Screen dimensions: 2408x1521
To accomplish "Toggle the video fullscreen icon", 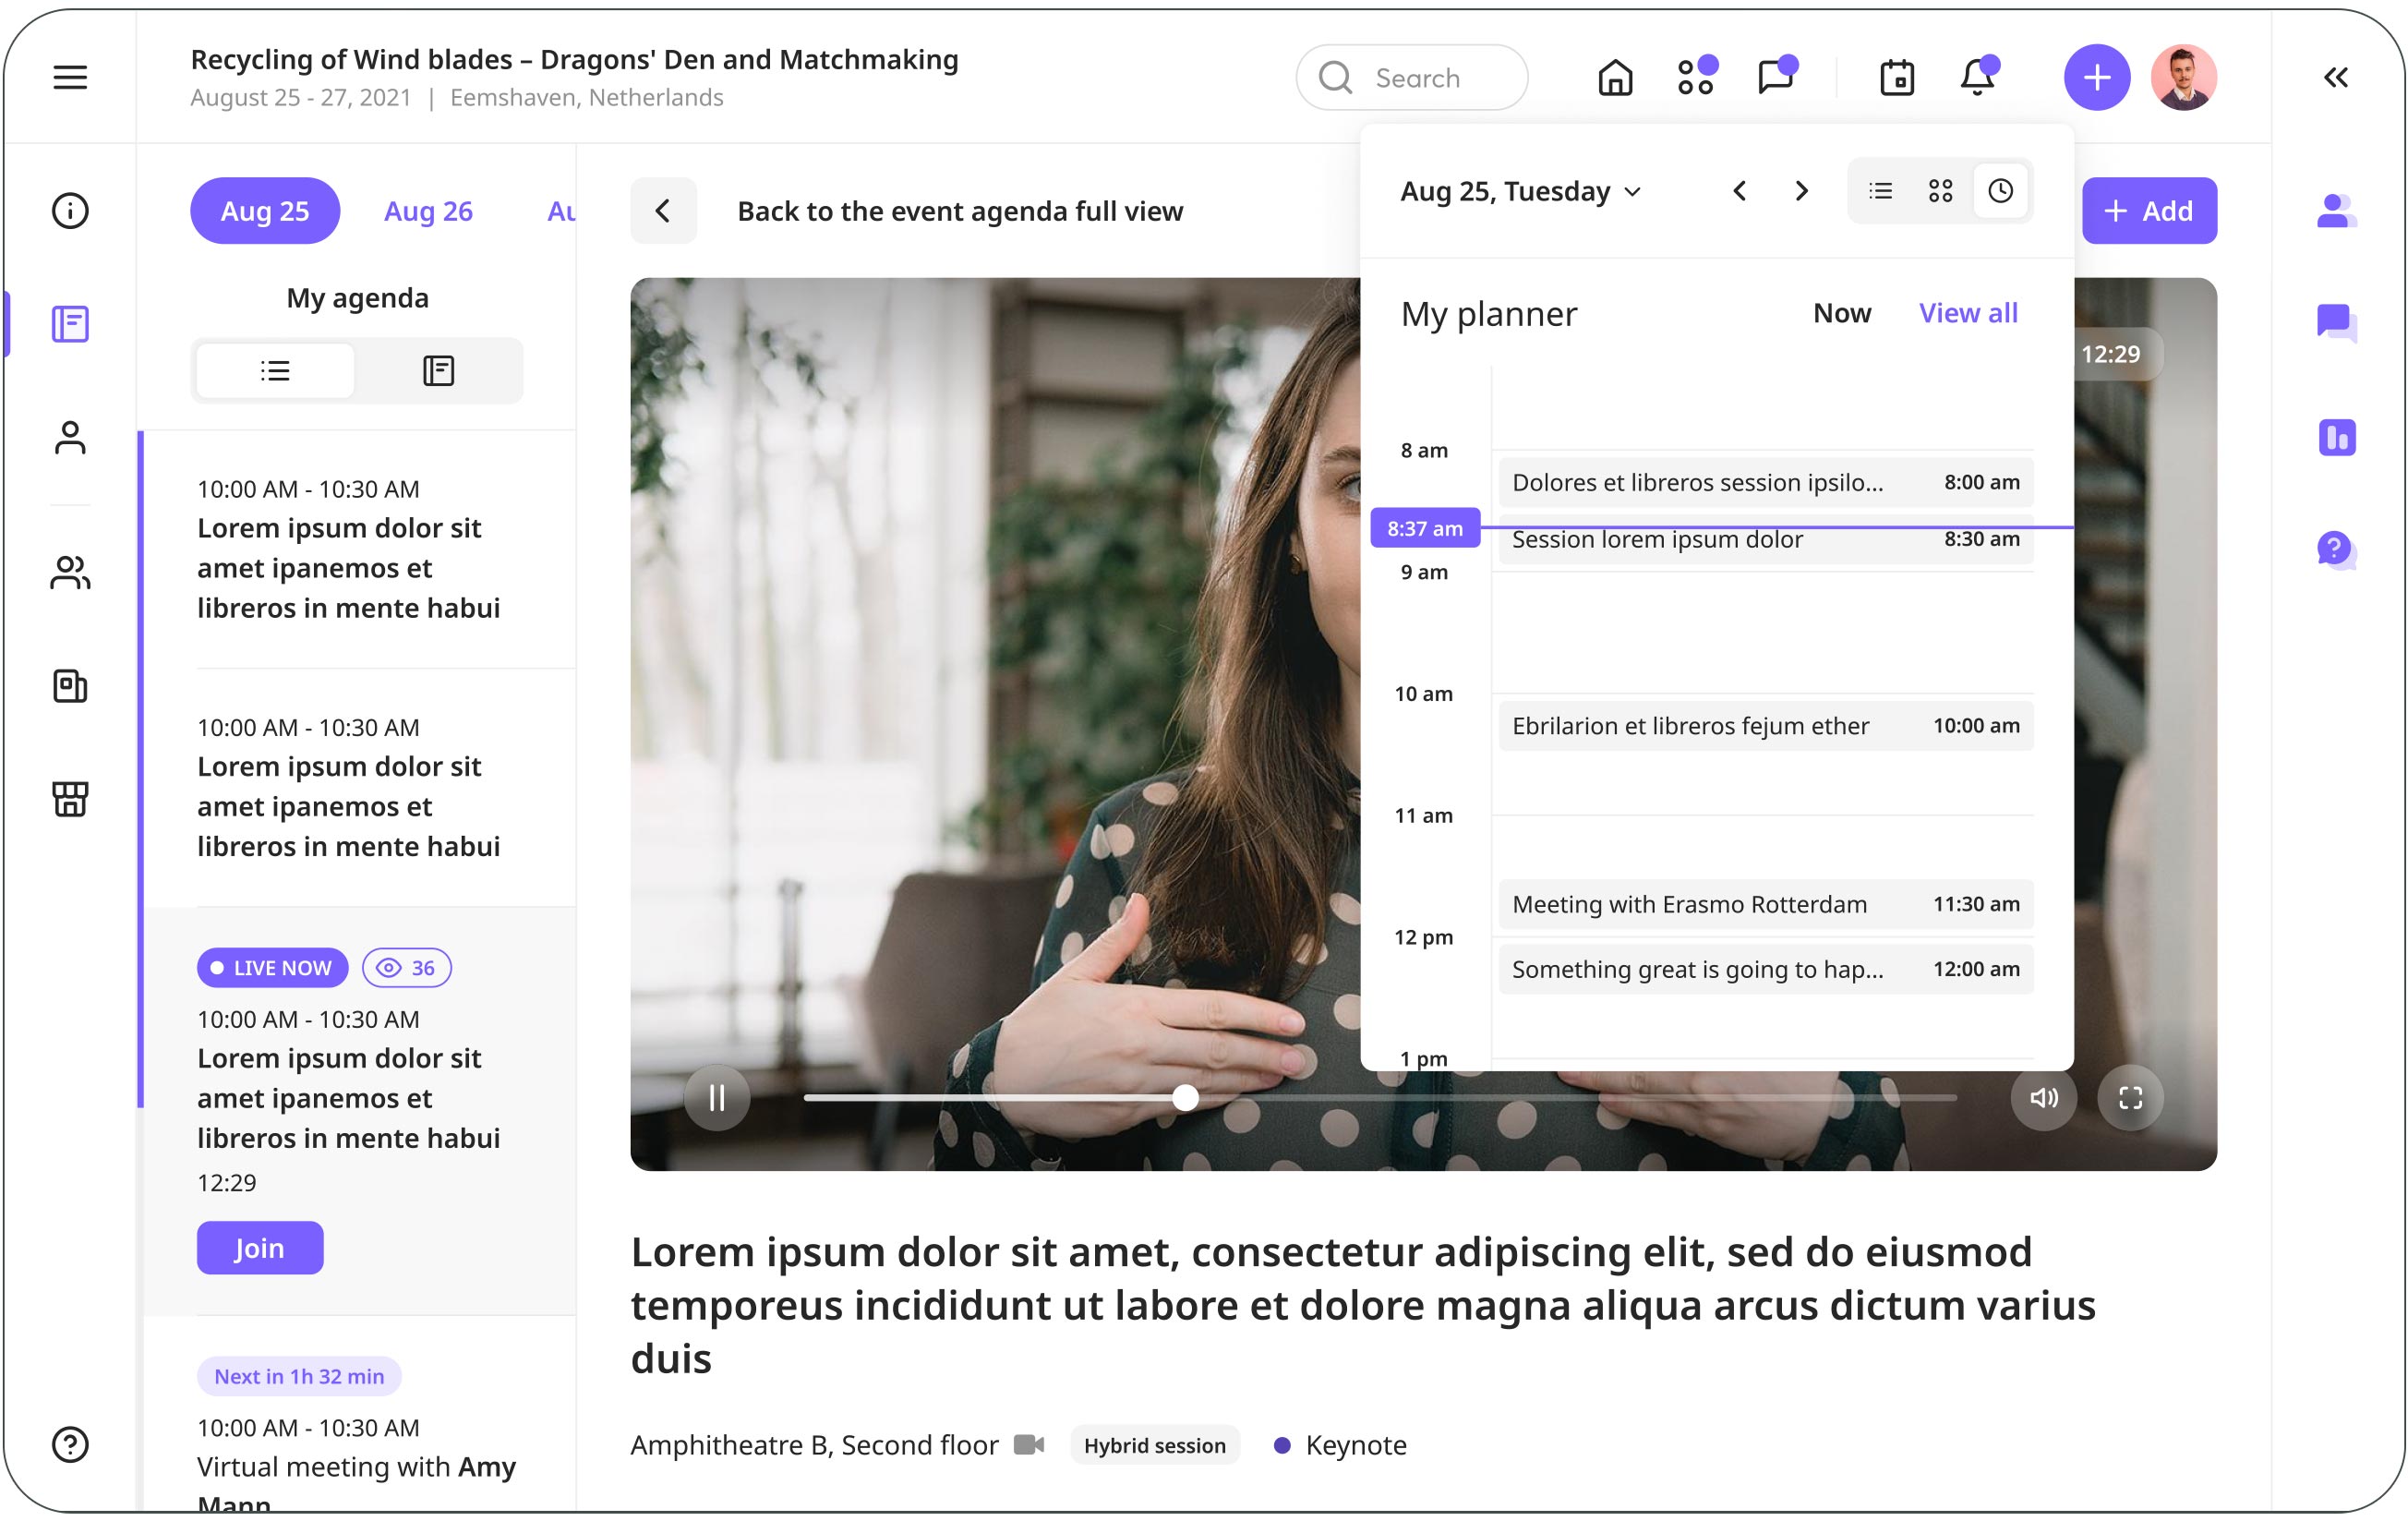I will point(2130,1098).
